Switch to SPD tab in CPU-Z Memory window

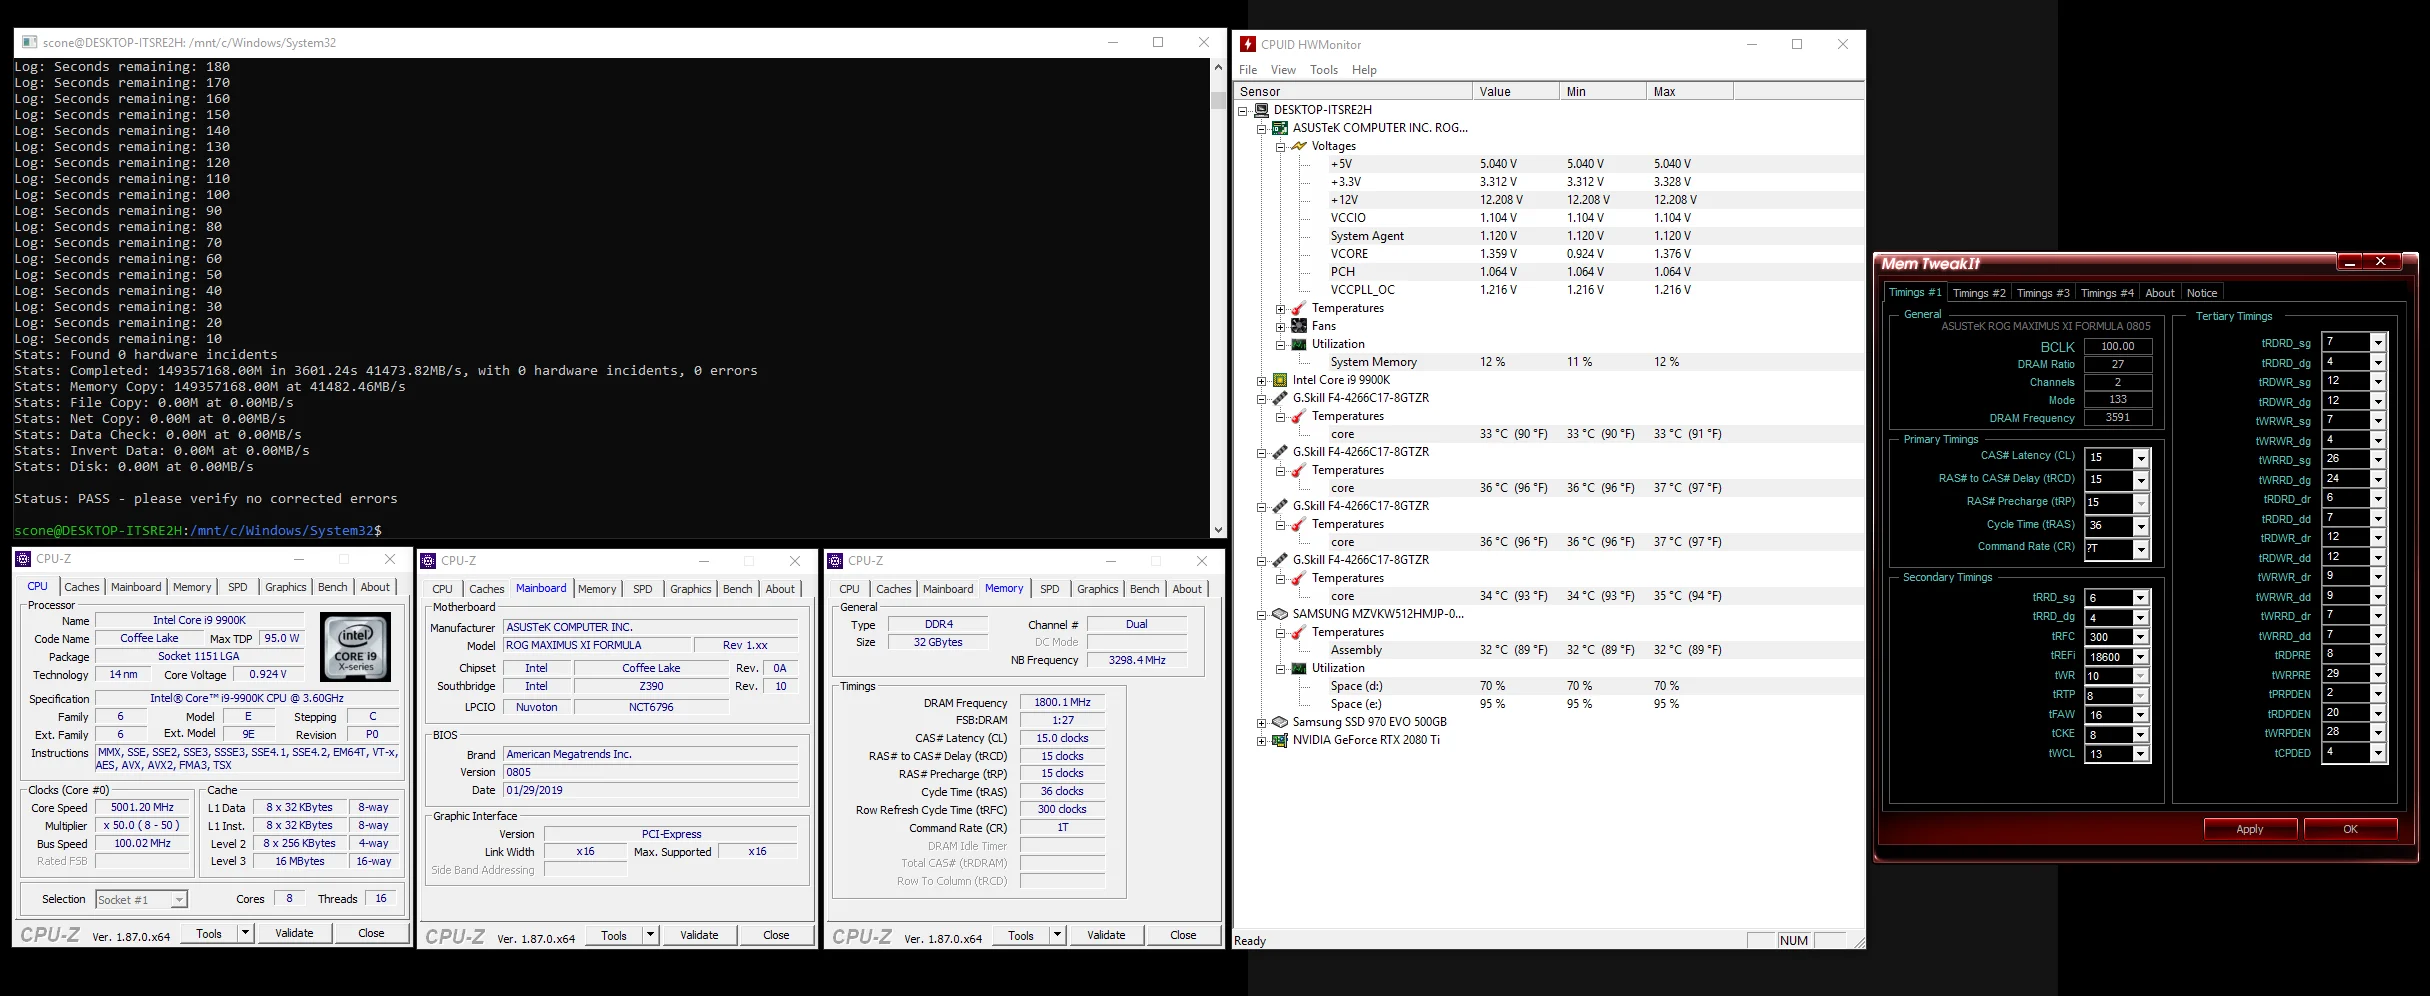[x=1049, y=589]
